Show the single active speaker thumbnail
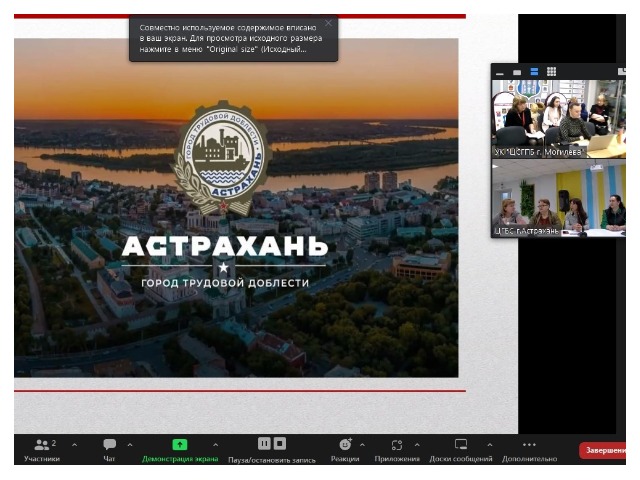This screenshot has width=640, height=480. coord(517,72)
